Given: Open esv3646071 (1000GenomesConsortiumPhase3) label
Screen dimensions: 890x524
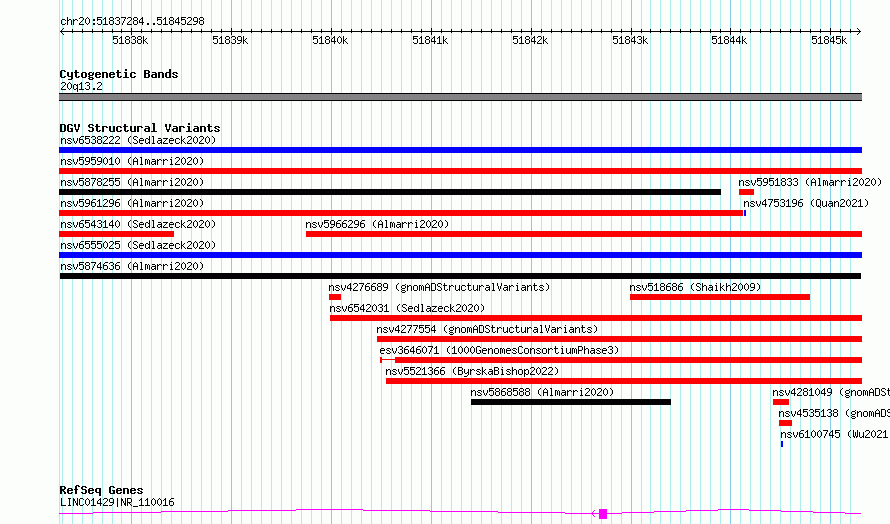Looking at the screenshot, I should [499, 350].
